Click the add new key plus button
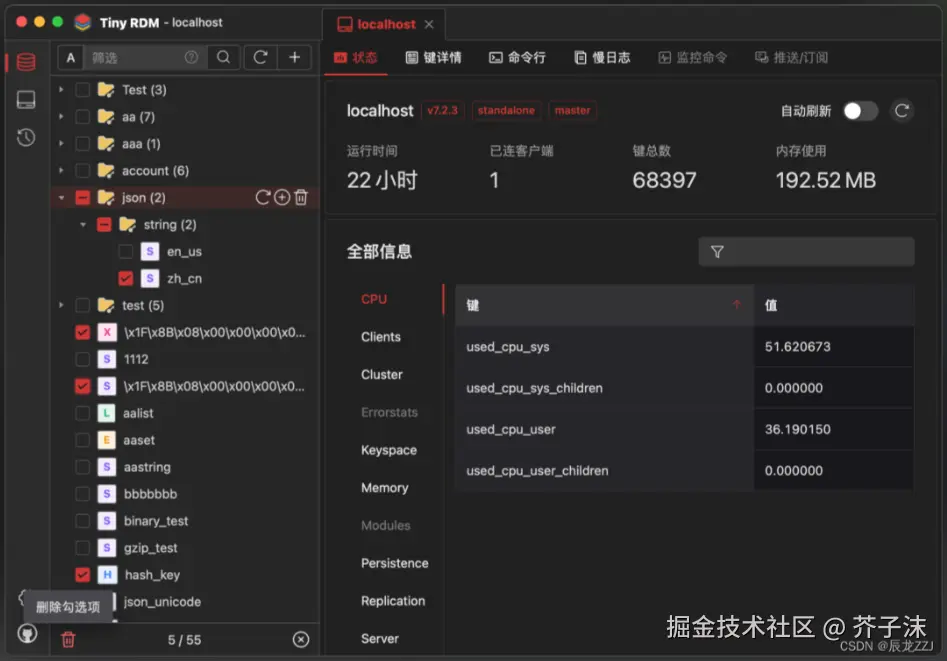Screen dimensions: 947x661 pos(294,58)
